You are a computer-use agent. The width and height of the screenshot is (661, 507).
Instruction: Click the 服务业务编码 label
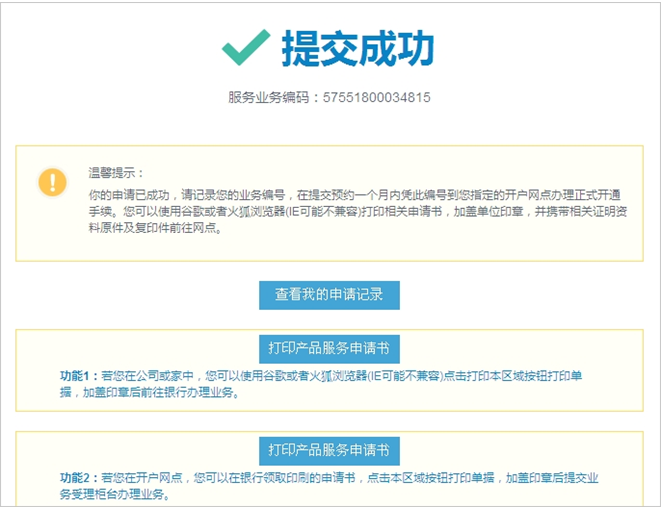272,98
